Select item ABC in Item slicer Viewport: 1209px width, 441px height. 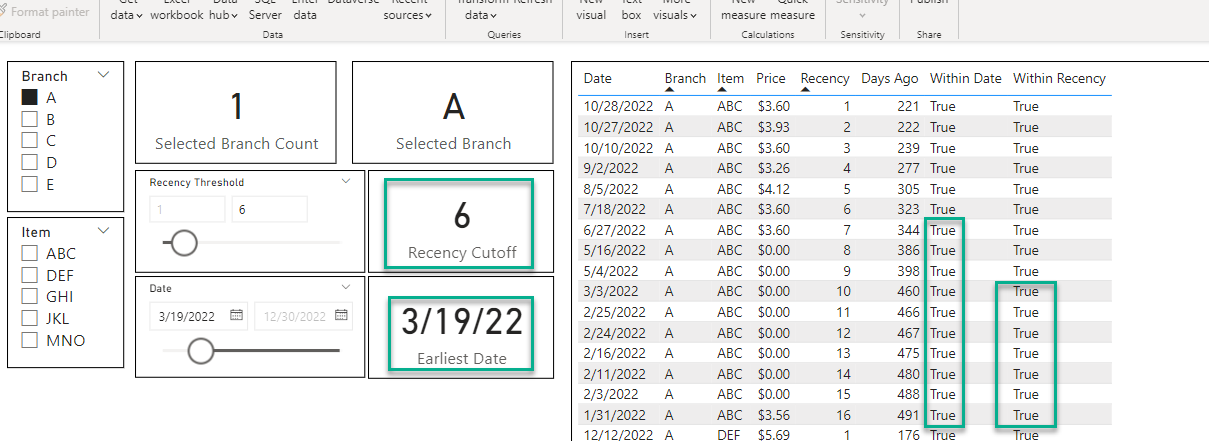point(30,254)
